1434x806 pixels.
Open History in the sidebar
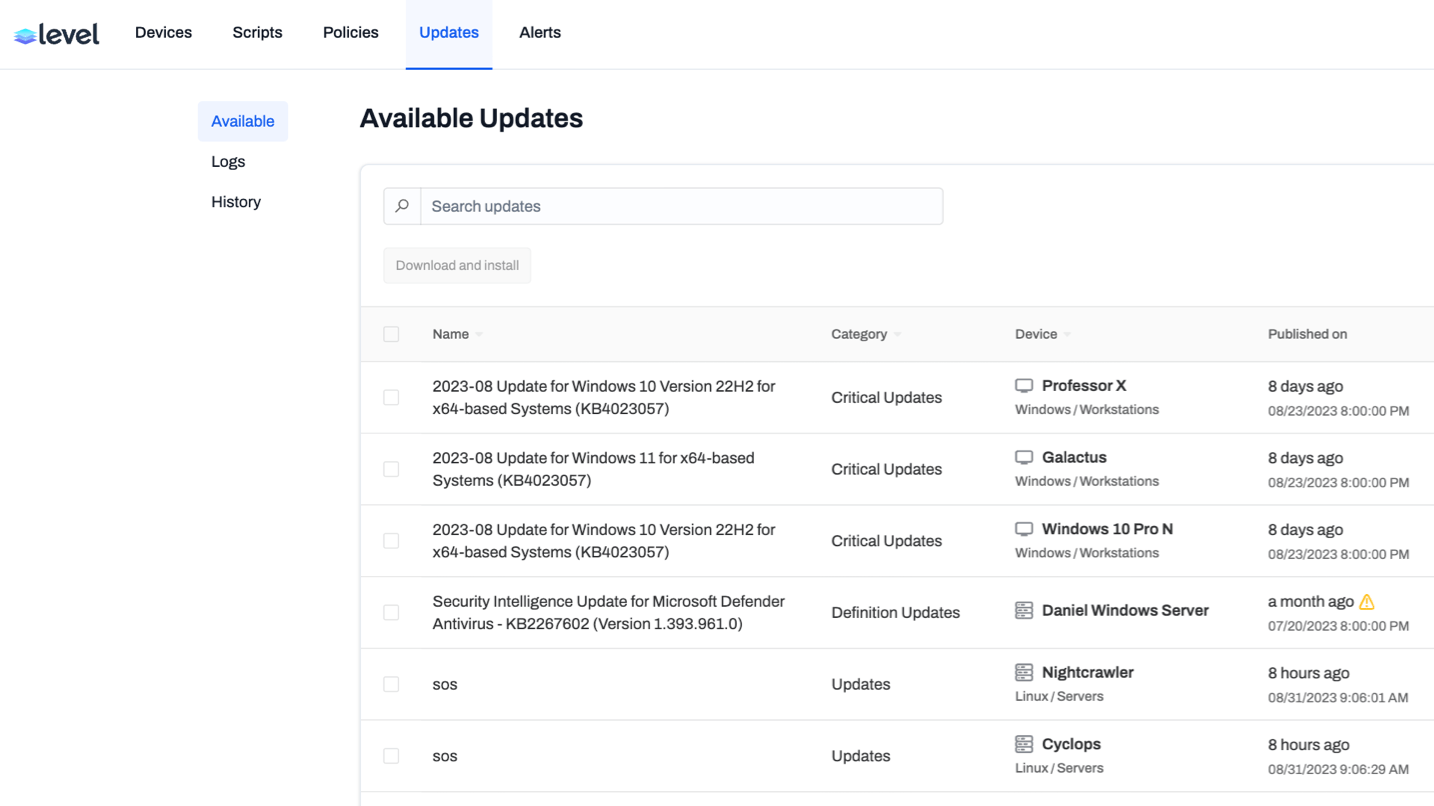pos(236,202)
